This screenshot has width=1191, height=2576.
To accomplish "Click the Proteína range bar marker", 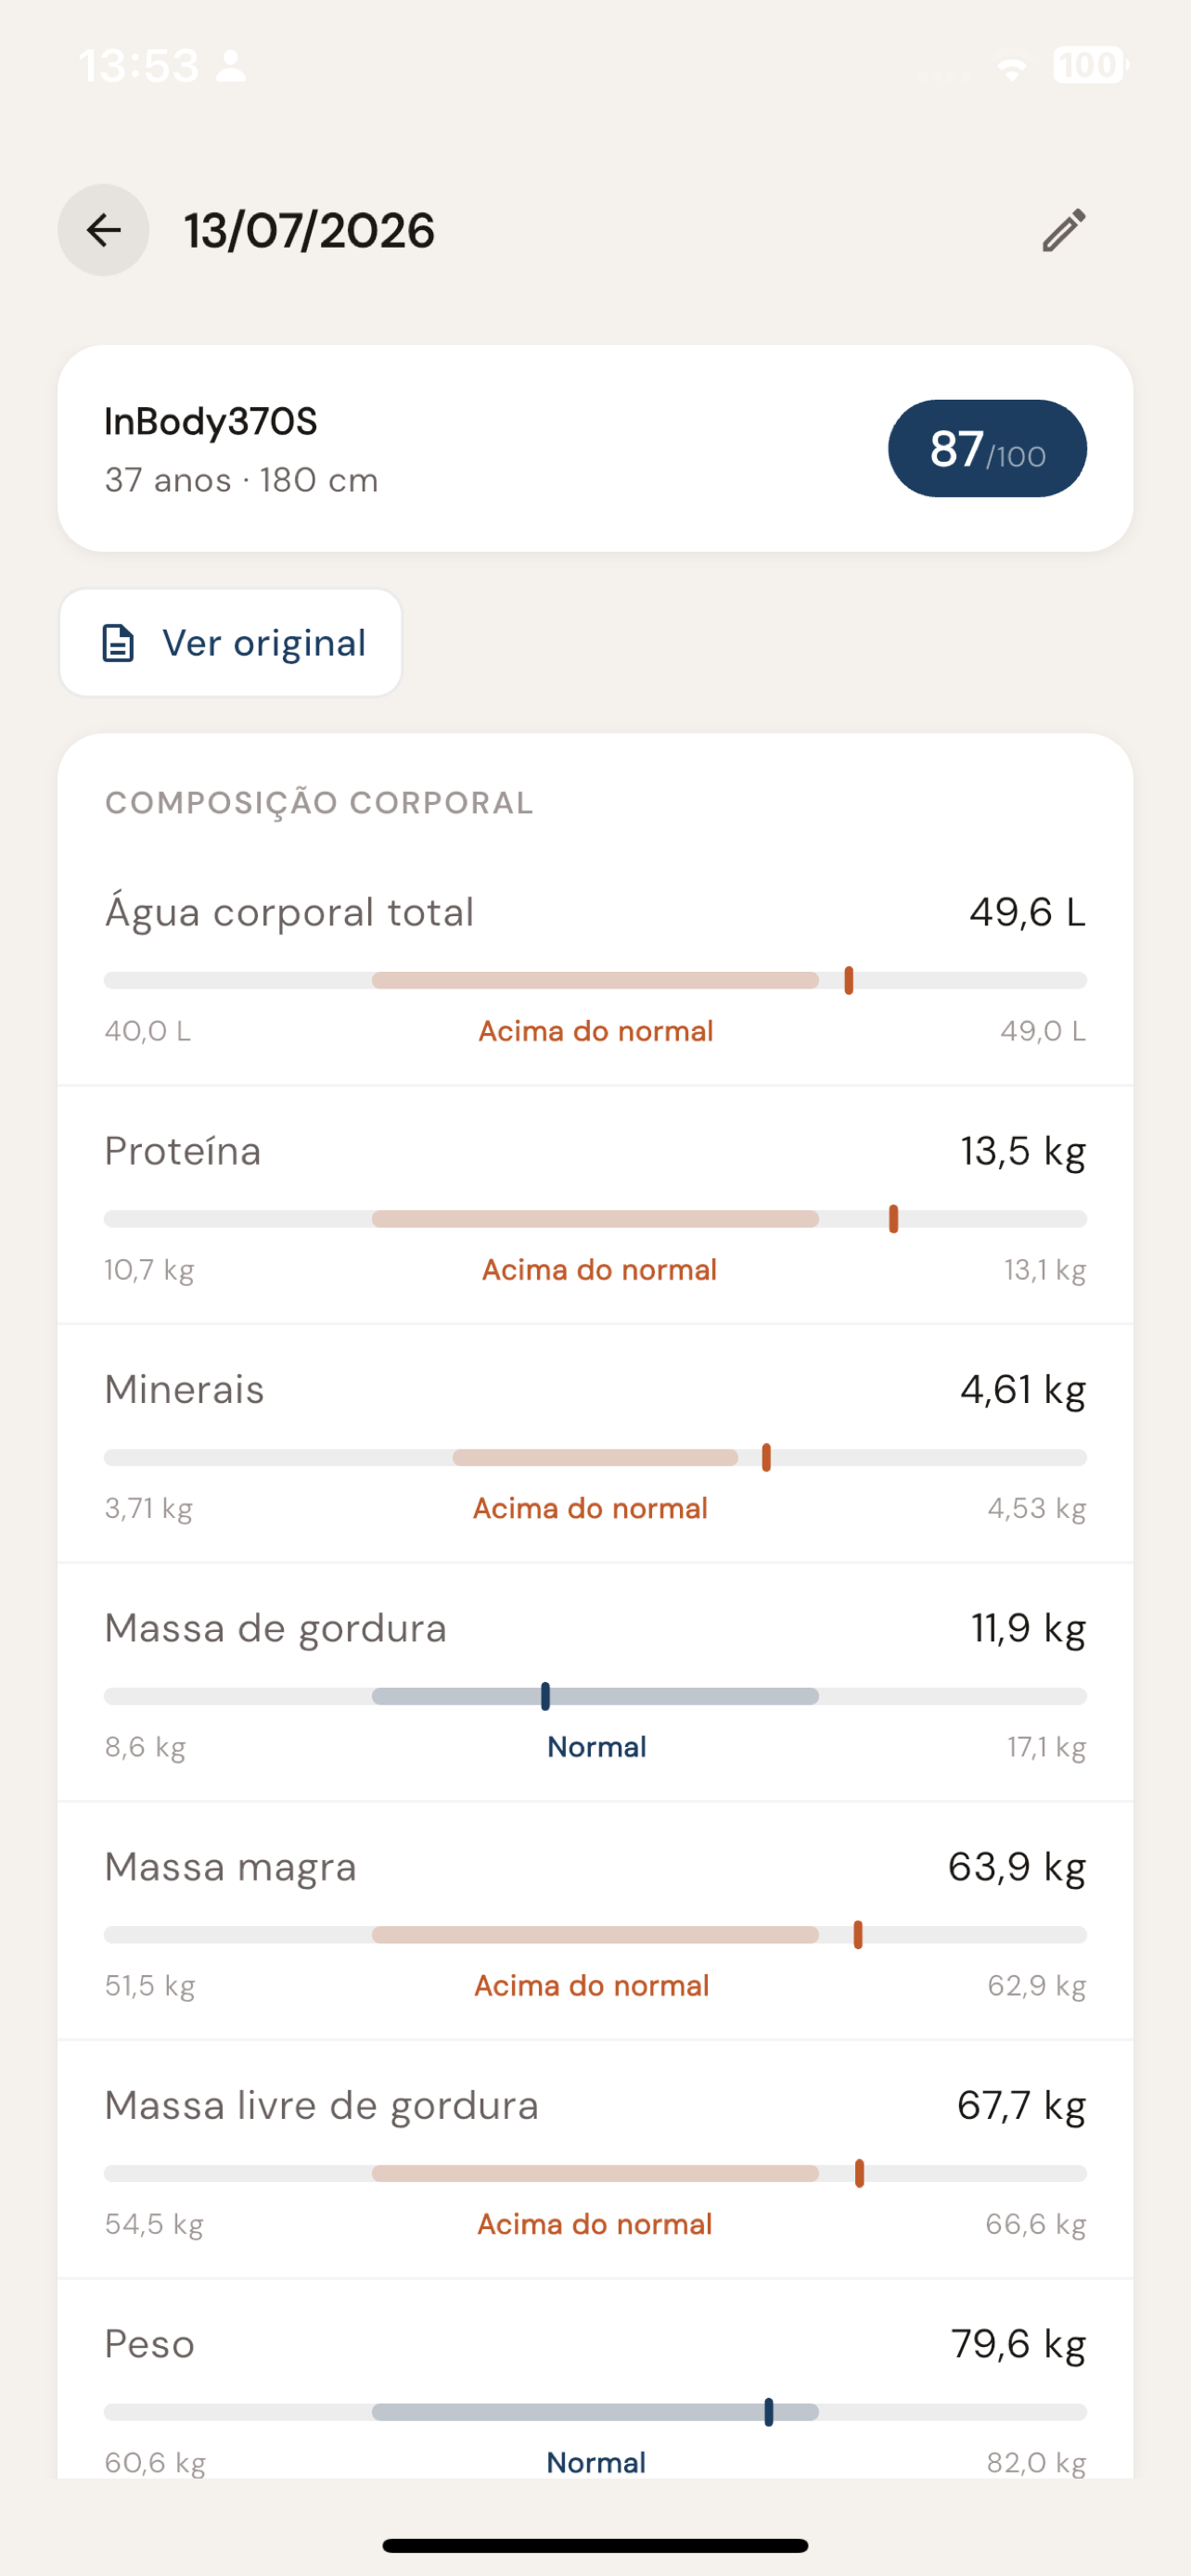I will 893,1219.
